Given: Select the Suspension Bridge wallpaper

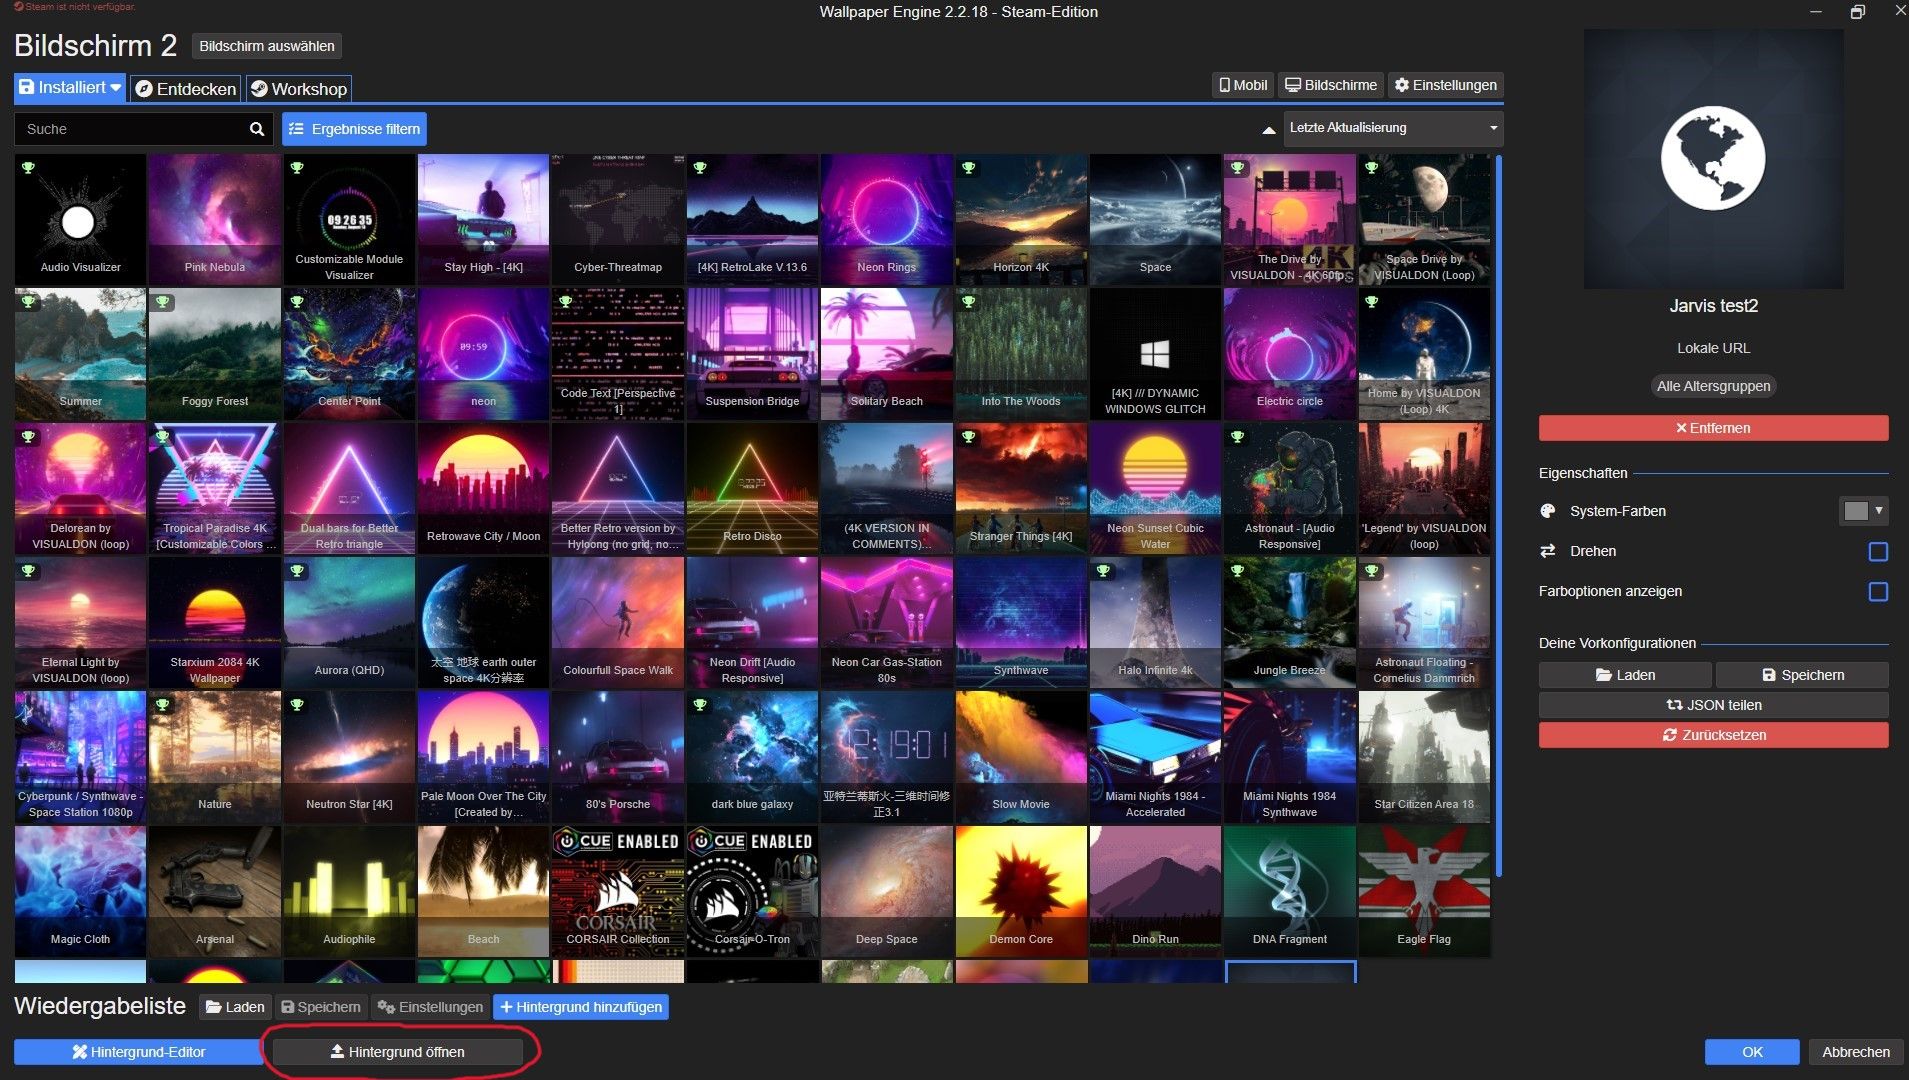Looking at the screenshot, I should (x=752, y=354).
